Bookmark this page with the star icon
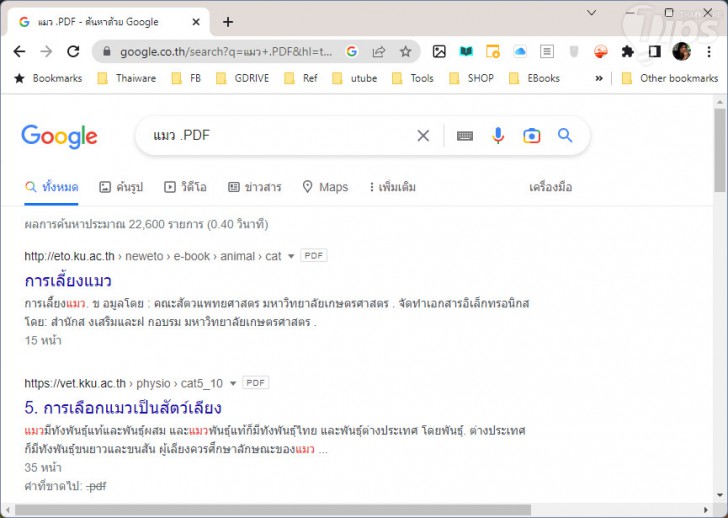This screenshot has width=728, height=518. (406, 52)
